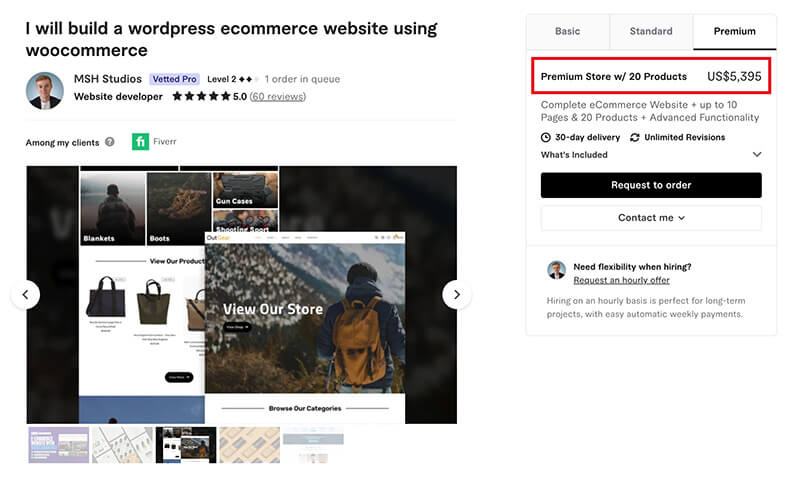Click the next image arrow in gallery
The width and height of the screenshot is (800, 485).
(x=457, y=294)
